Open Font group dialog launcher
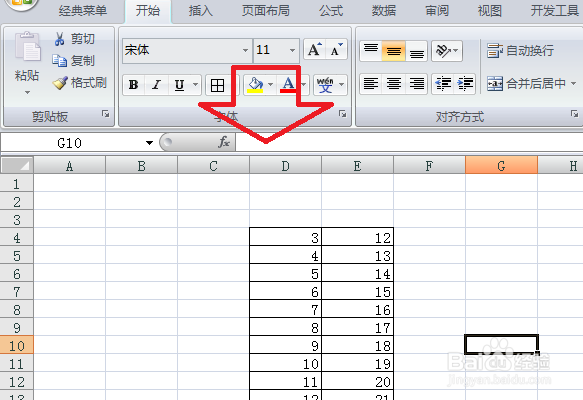 pyautogui.click(x=342, y=114)
